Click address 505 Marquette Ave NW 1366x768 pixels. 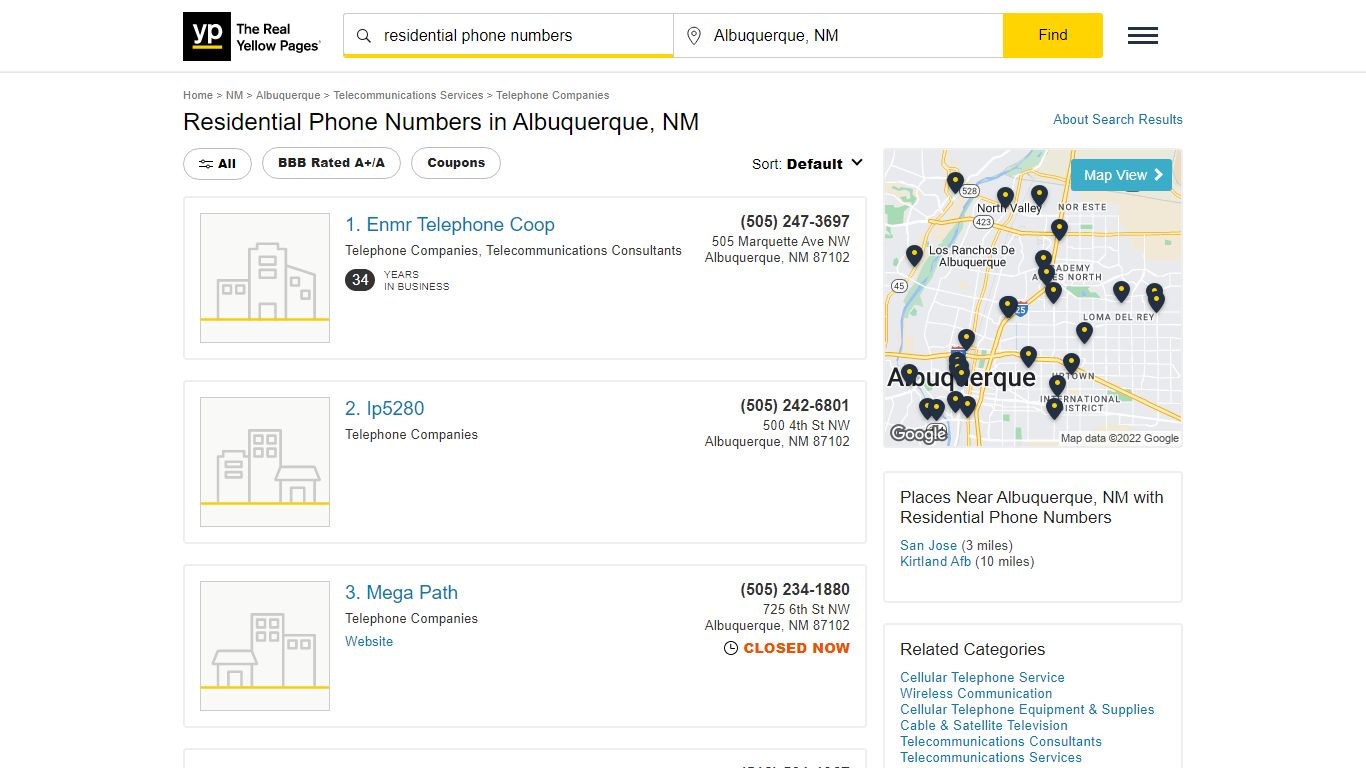[781, 242]
